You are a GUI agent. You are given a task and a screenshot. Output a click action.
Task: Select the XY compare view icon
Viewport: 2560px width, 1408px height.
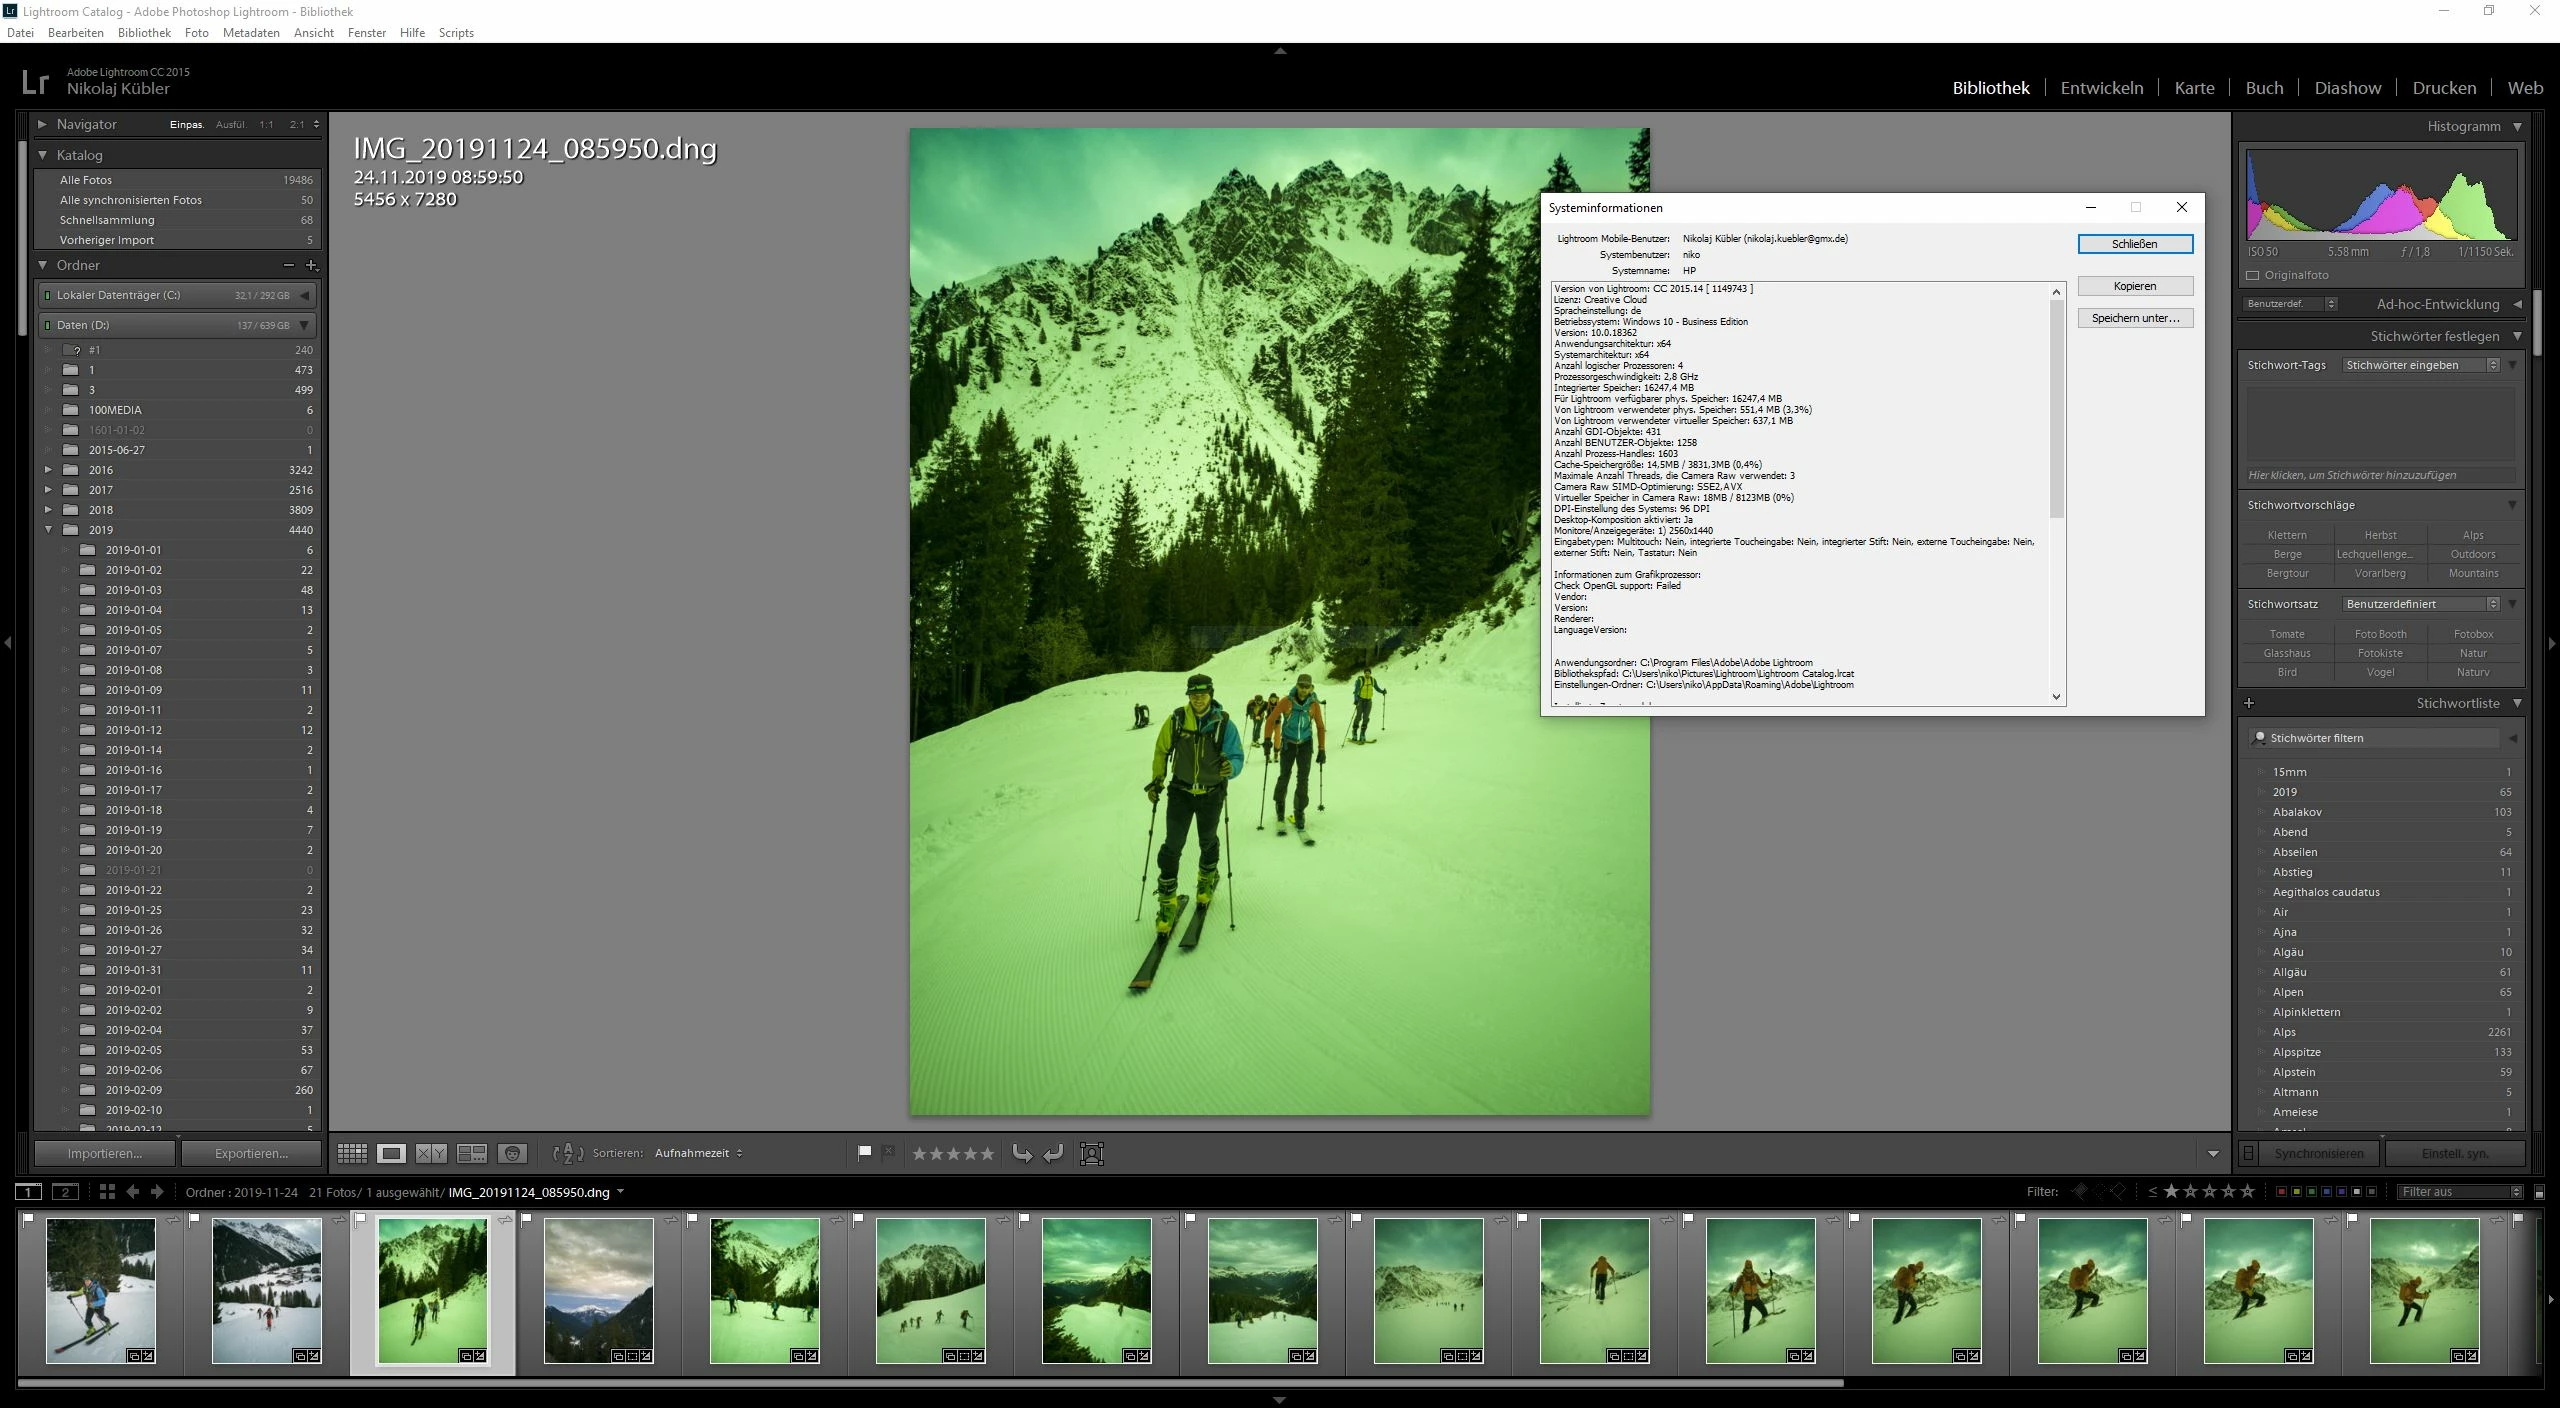(431, 1154)
